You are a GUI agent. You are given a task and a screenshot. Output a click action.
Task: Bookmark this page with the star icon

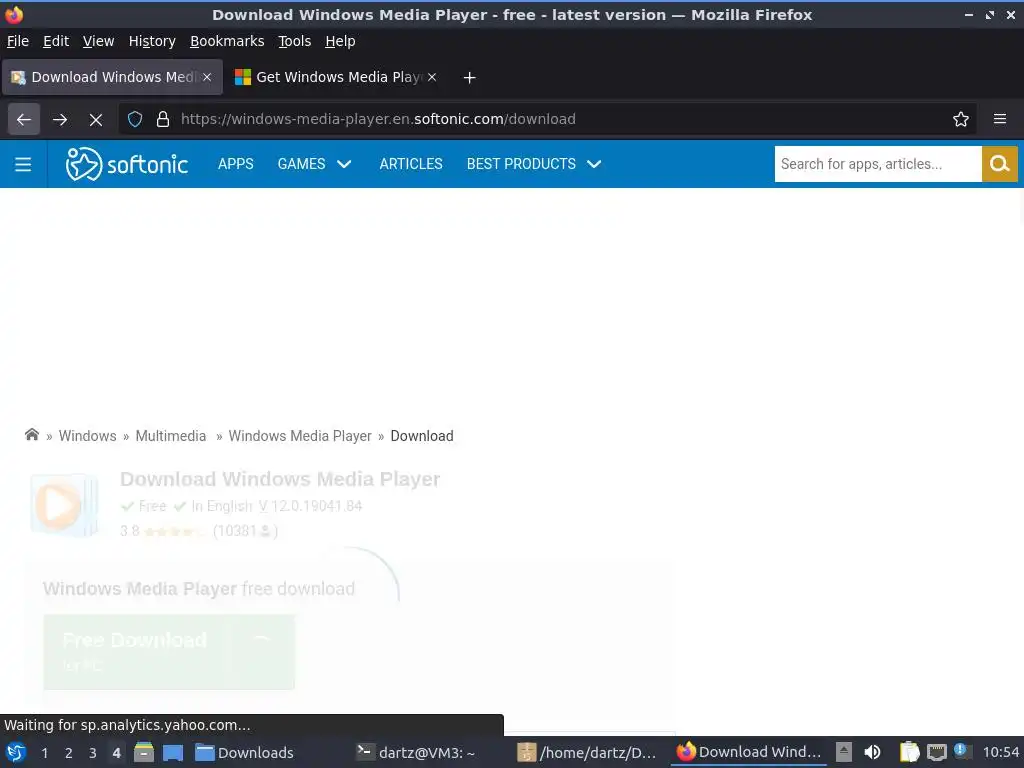pos(961,120)
